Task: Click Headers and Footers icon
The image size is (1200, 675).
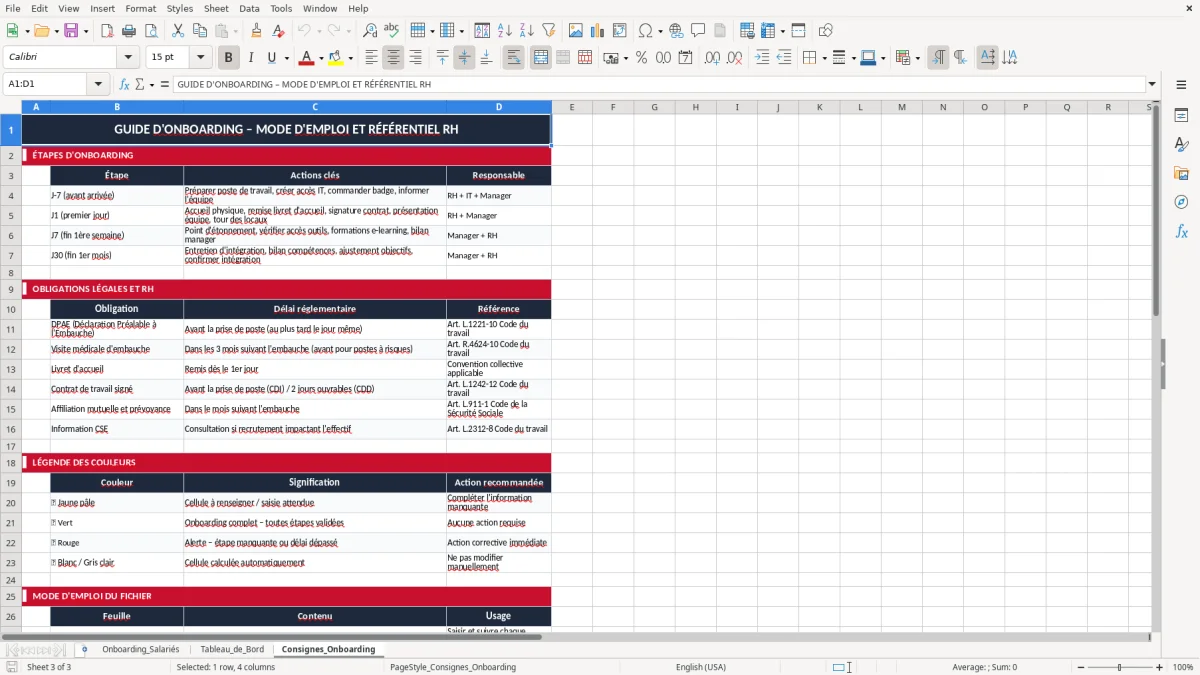Action: [720, 31]
